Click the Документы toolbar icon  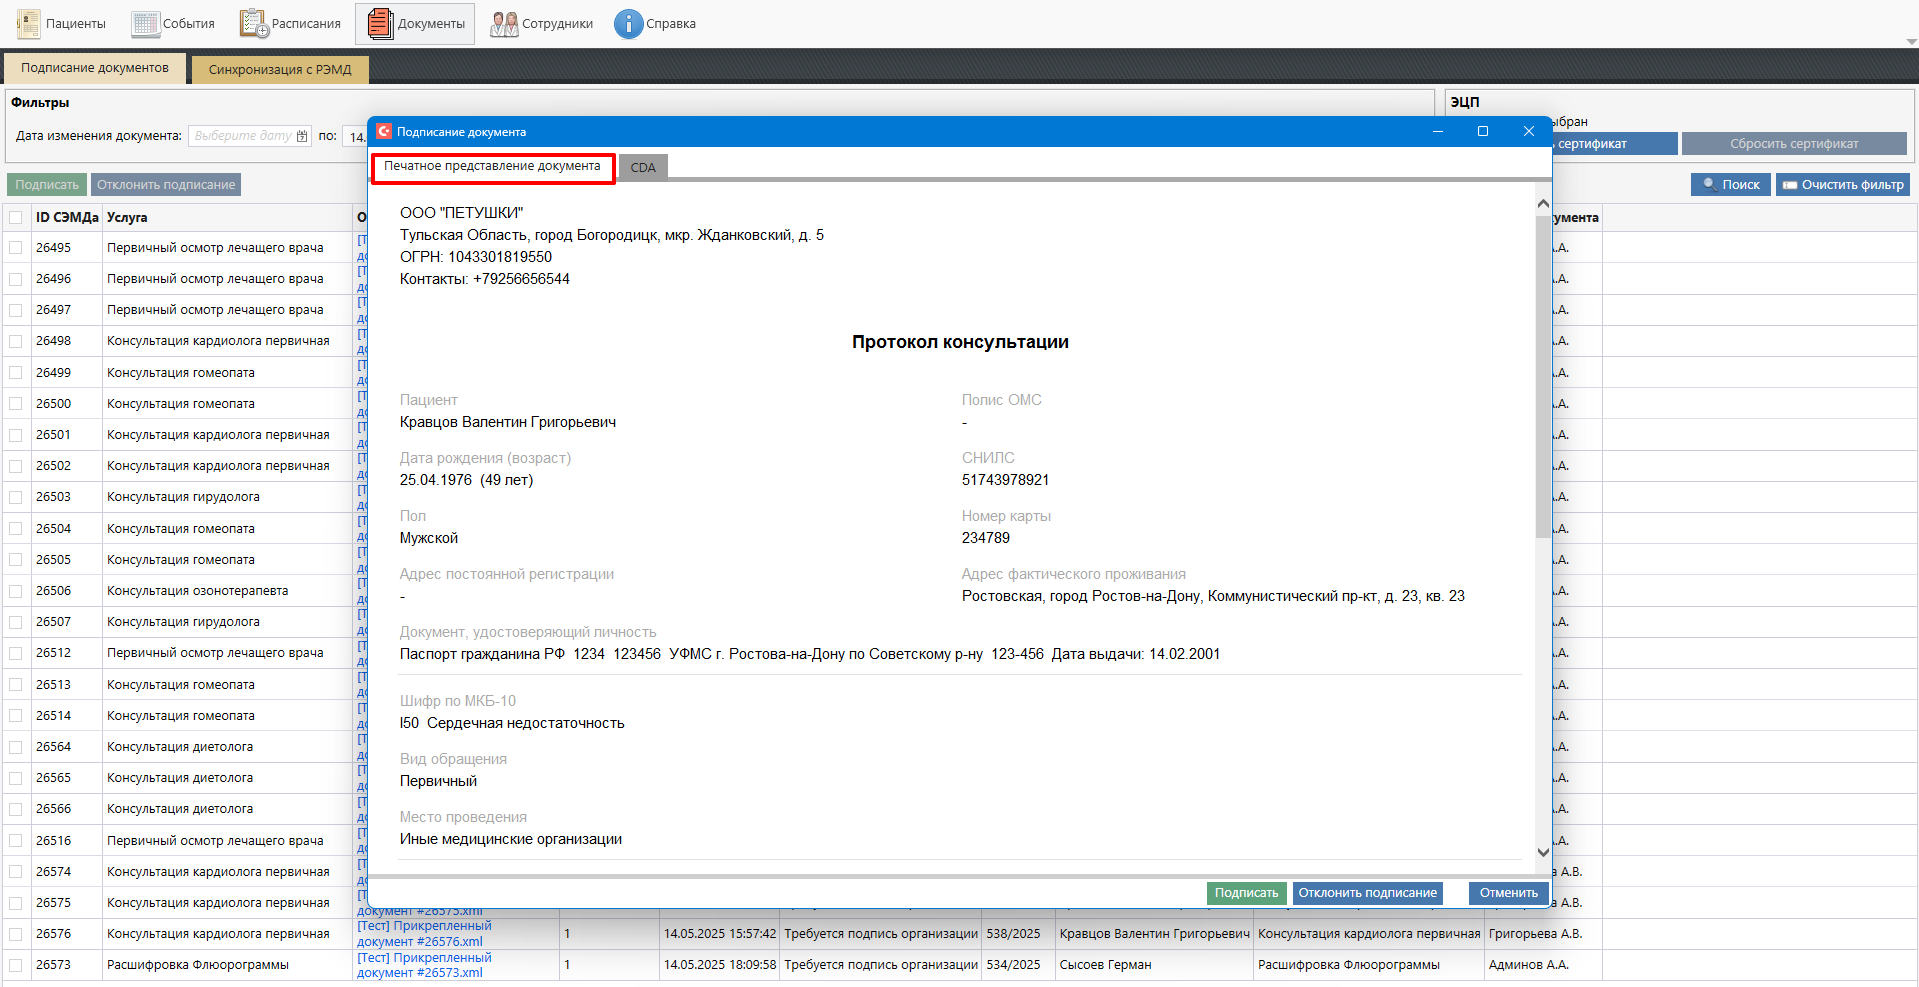click(x=380, y=23)
